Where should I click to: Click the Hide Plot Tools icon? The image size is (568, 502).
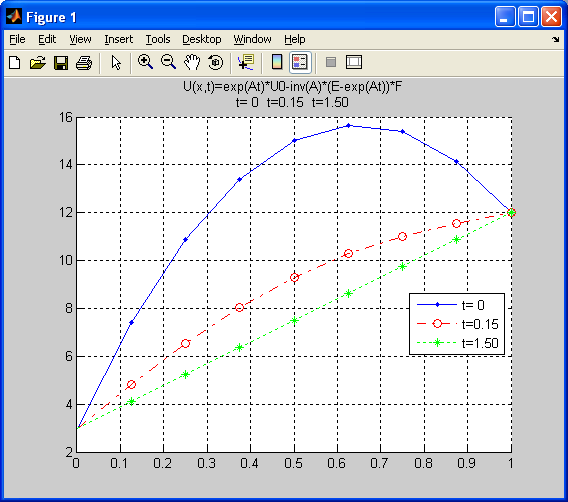(x=331, y=62)
